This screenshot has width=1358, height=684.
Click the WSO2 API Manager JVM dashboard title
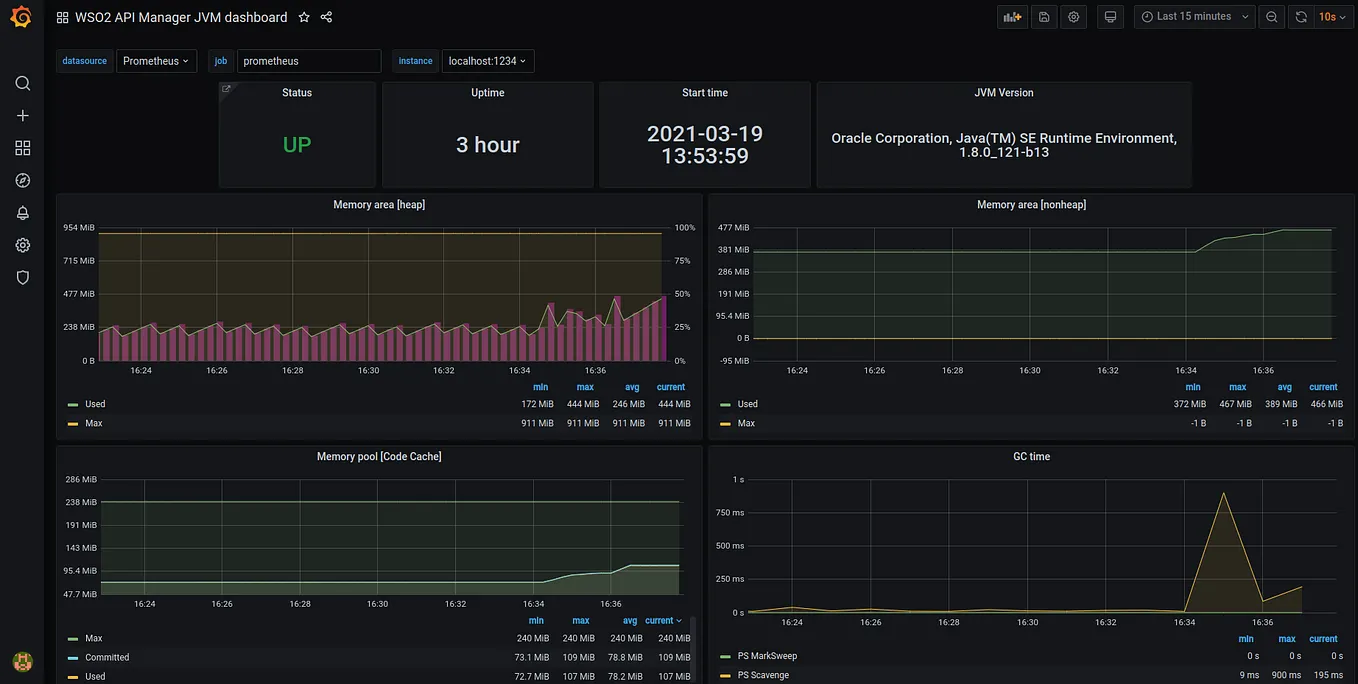click(181, 17)
